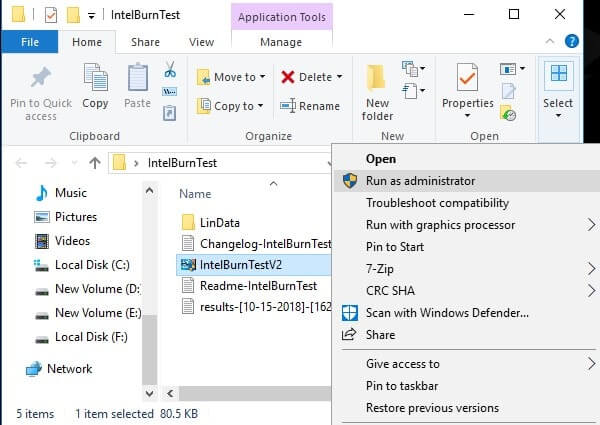Viewport: 600px width, 425px height.
Task: Click the Copy icon in Clipboard group
Action: pos(95,77)
